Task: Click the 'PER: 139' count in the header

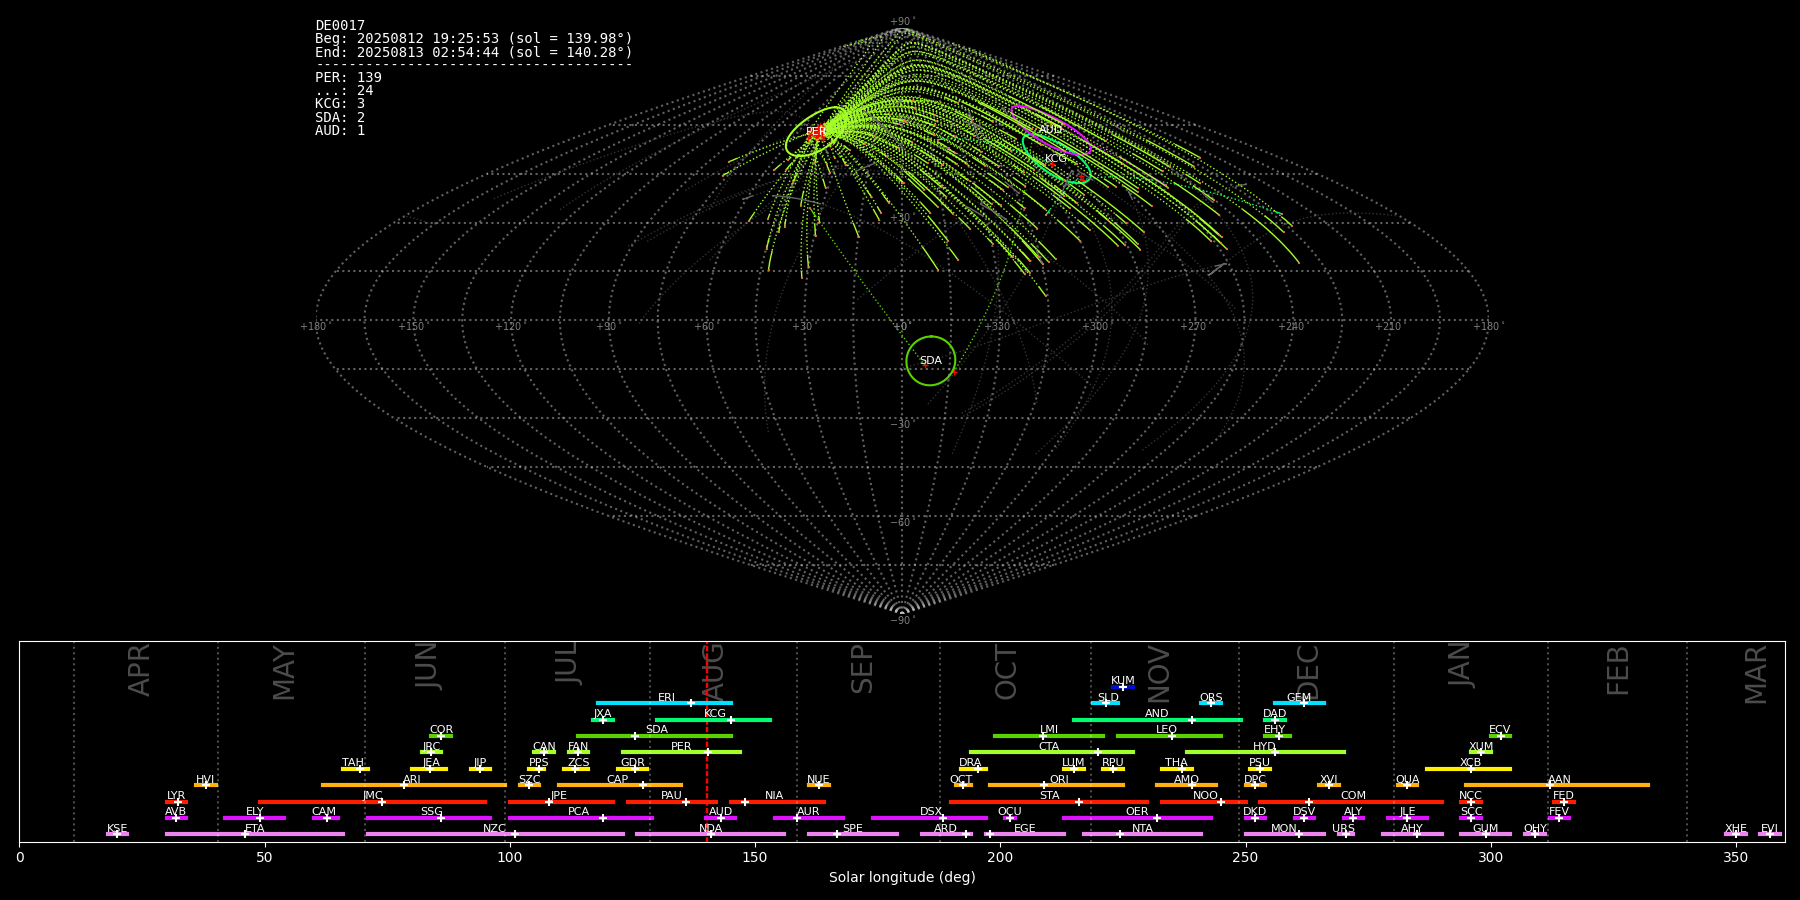Action: 348,78
